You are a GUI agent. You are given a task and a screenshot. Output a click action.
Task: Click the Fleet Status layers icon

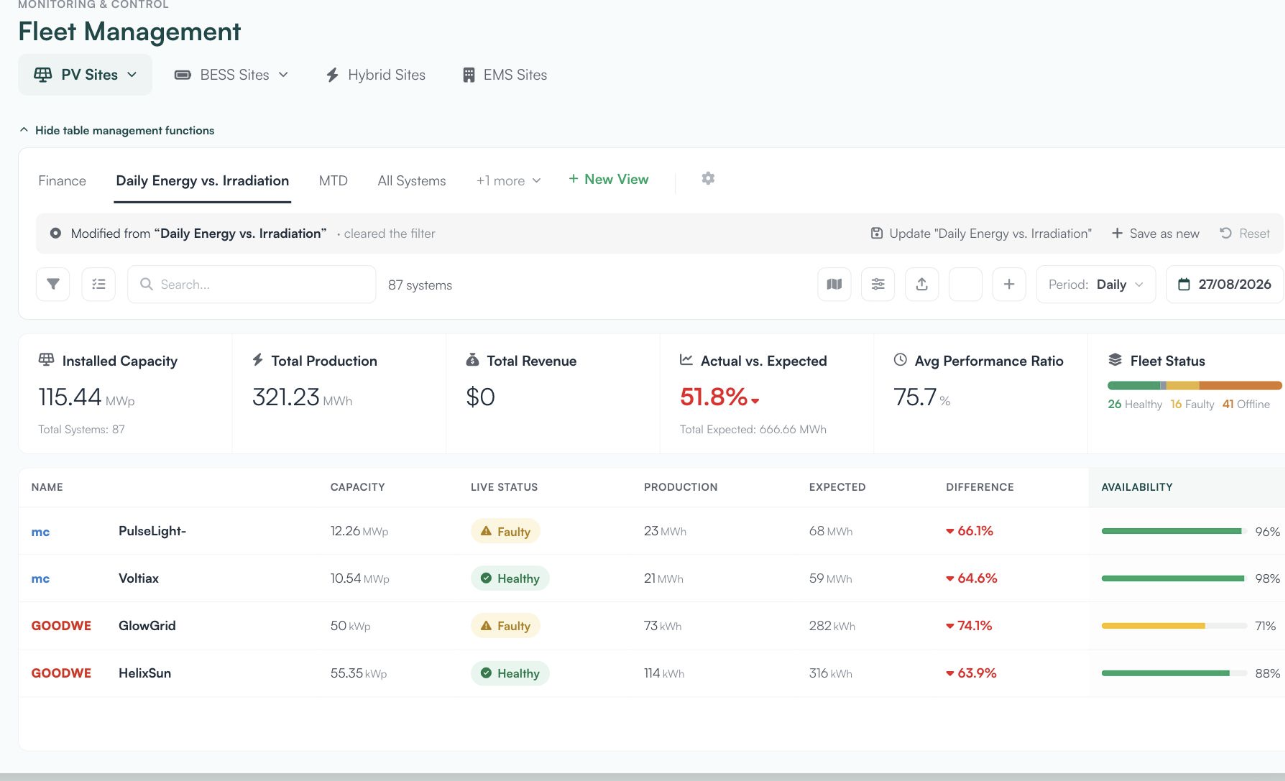click(x=1115, y=360)
